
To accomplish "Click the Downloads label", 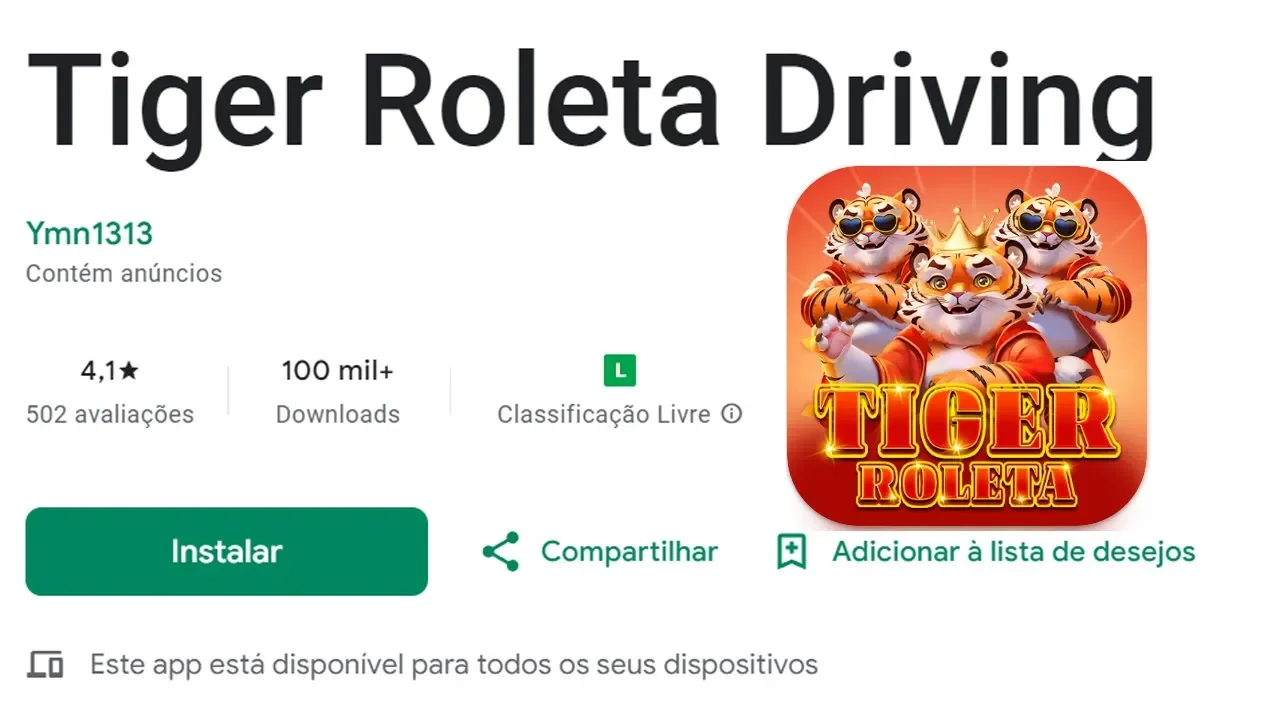I will point(338,414).
